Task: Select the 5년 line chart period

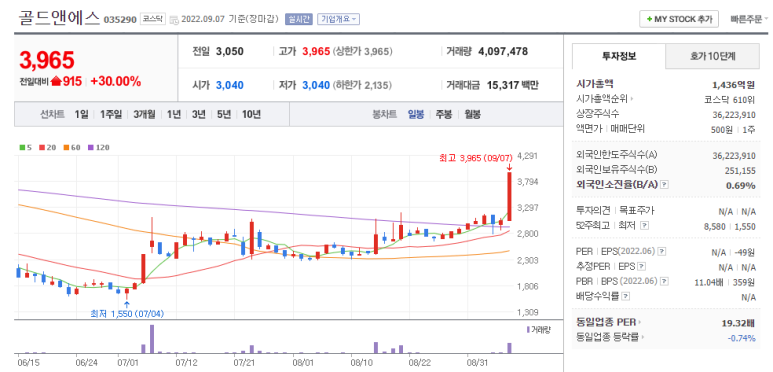Action: 224,115
